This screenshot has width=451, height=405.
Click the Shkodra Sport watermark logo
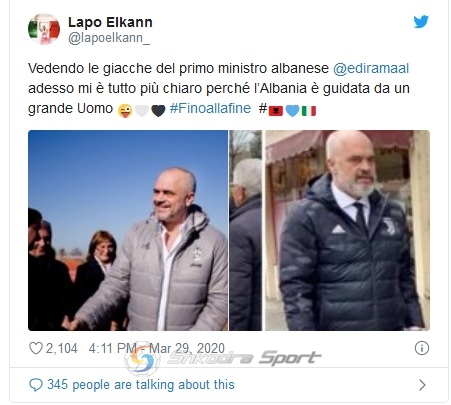[223, 358]
